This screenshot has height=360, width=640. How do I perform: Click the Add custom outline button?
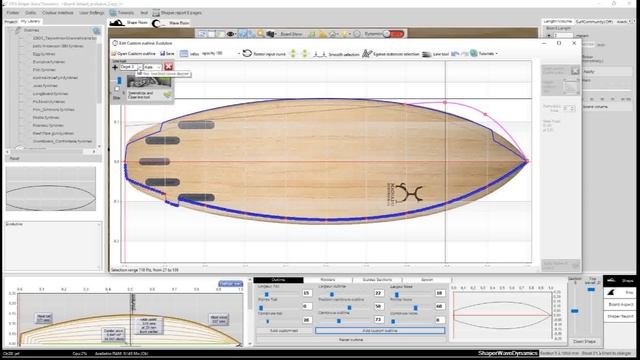coord(380,331)
